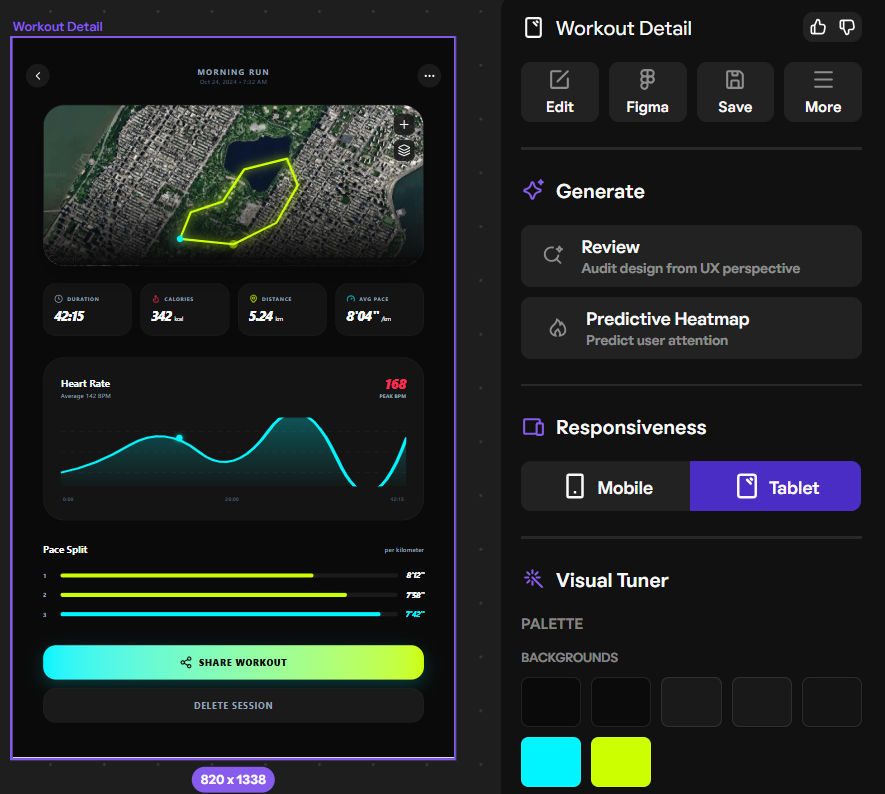Select the Workout Detail frame label
The width and height of the screenshot is (885, 794).
click(57, 27)
